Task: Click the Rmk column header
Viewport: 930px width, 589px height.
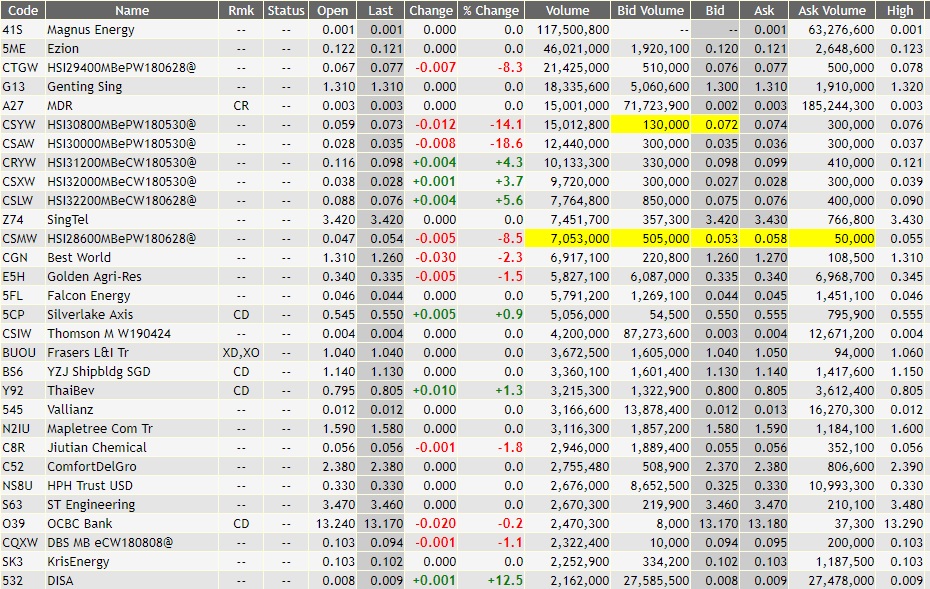Action: tap(239, 11)
